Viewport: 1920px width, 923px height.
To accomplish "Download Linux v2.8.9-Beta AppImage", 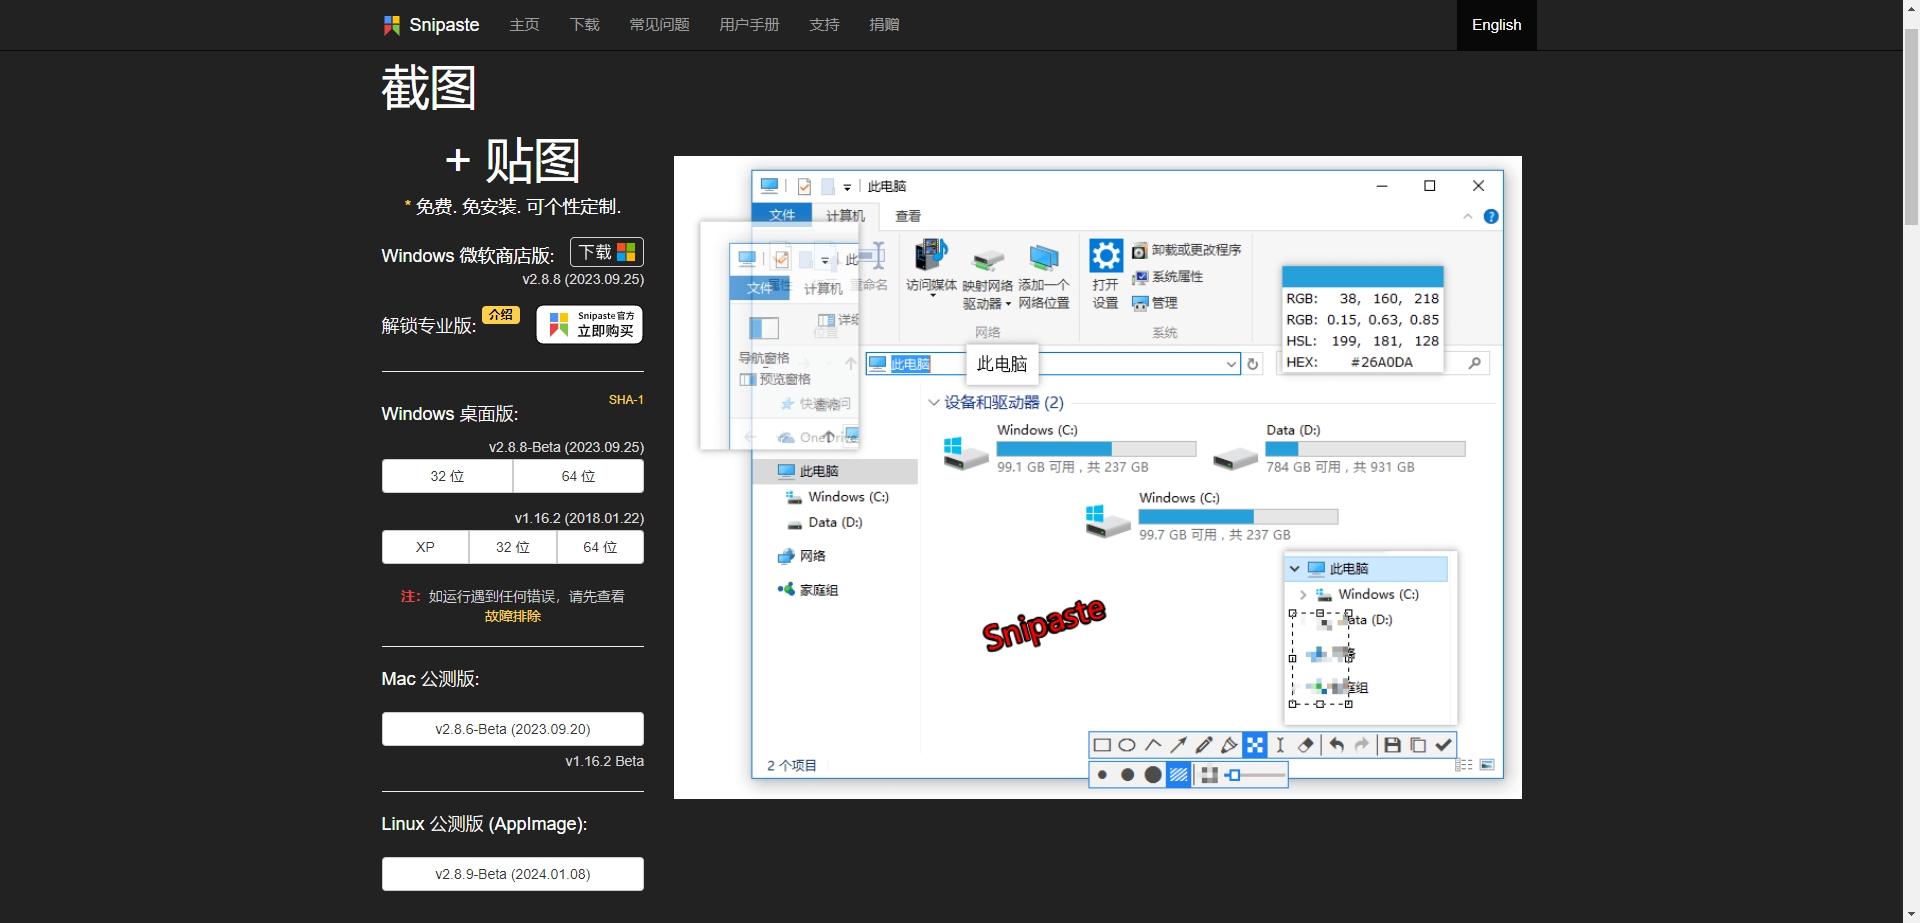I will tap(513, 874).
